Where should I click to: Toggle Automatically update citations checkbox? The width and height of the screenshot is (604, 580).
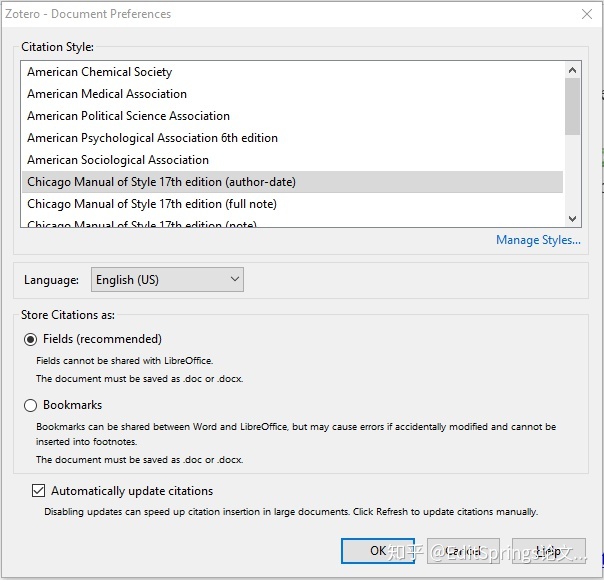pos(38,491)
